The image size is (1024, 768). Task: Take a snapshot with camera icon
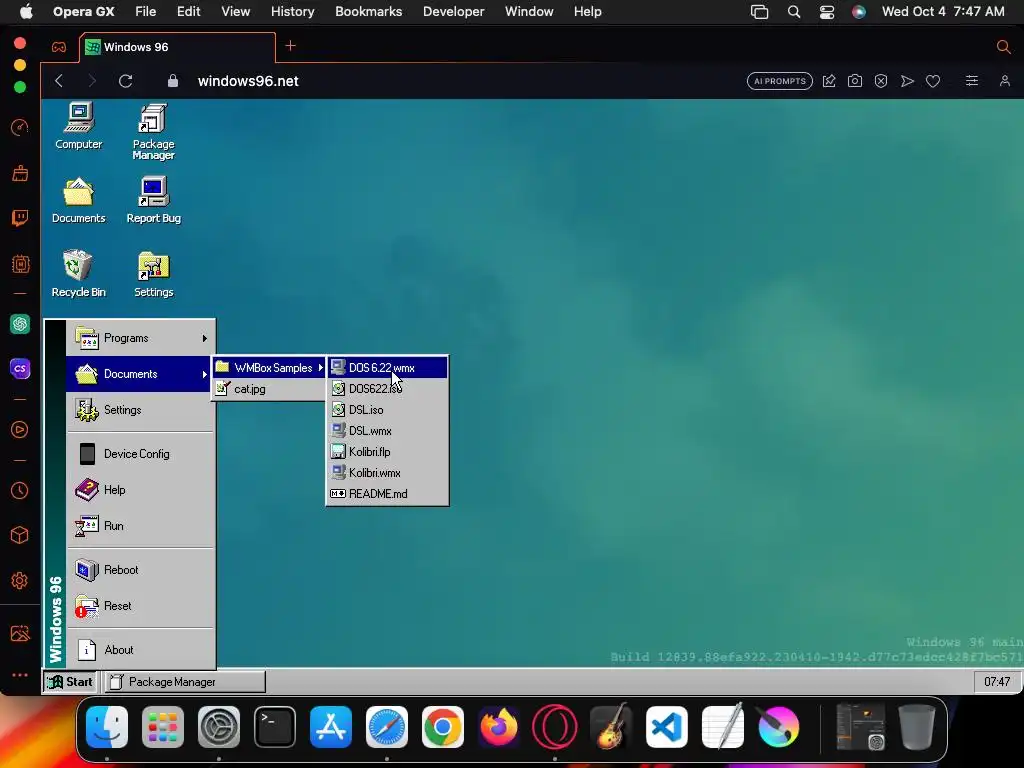click(x=855, y=81)
